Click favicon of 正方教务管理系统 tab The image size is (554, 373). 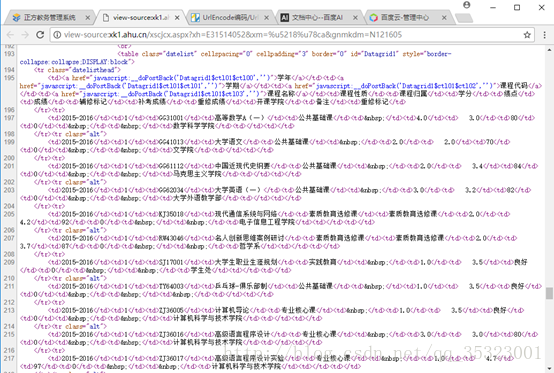pyautogui.click(x=16, y=18)
